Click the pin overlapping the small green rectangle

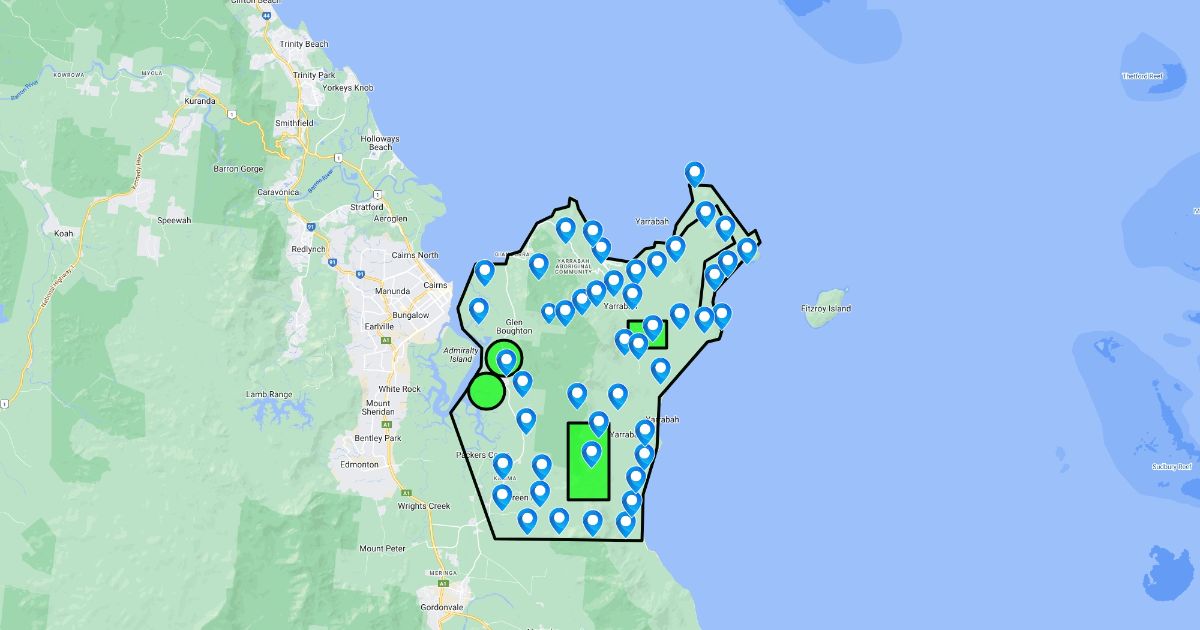tap(652, 329)
